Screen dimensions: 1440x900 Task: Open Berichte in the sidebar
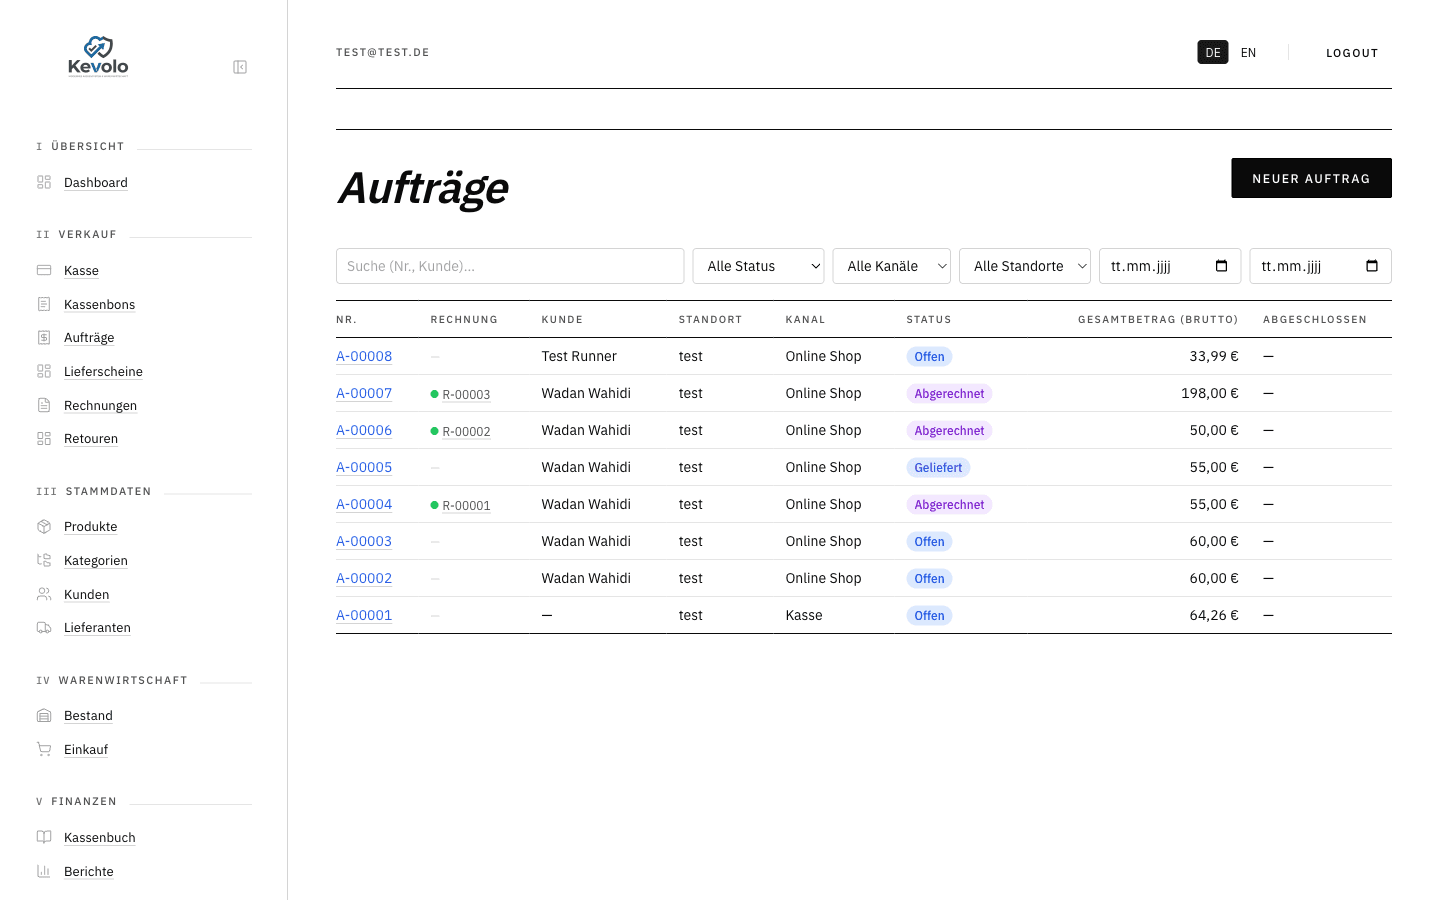click(89, 871)
